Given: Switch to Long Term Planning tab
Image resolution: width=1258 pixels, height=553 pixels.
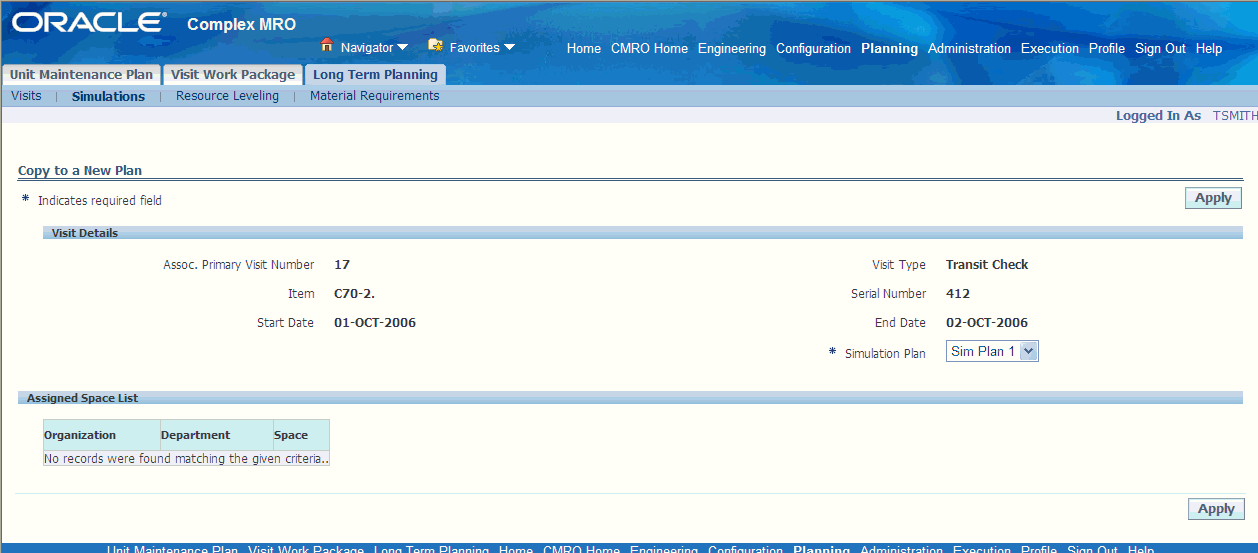Looking at the screenshot, I should 375,75.
